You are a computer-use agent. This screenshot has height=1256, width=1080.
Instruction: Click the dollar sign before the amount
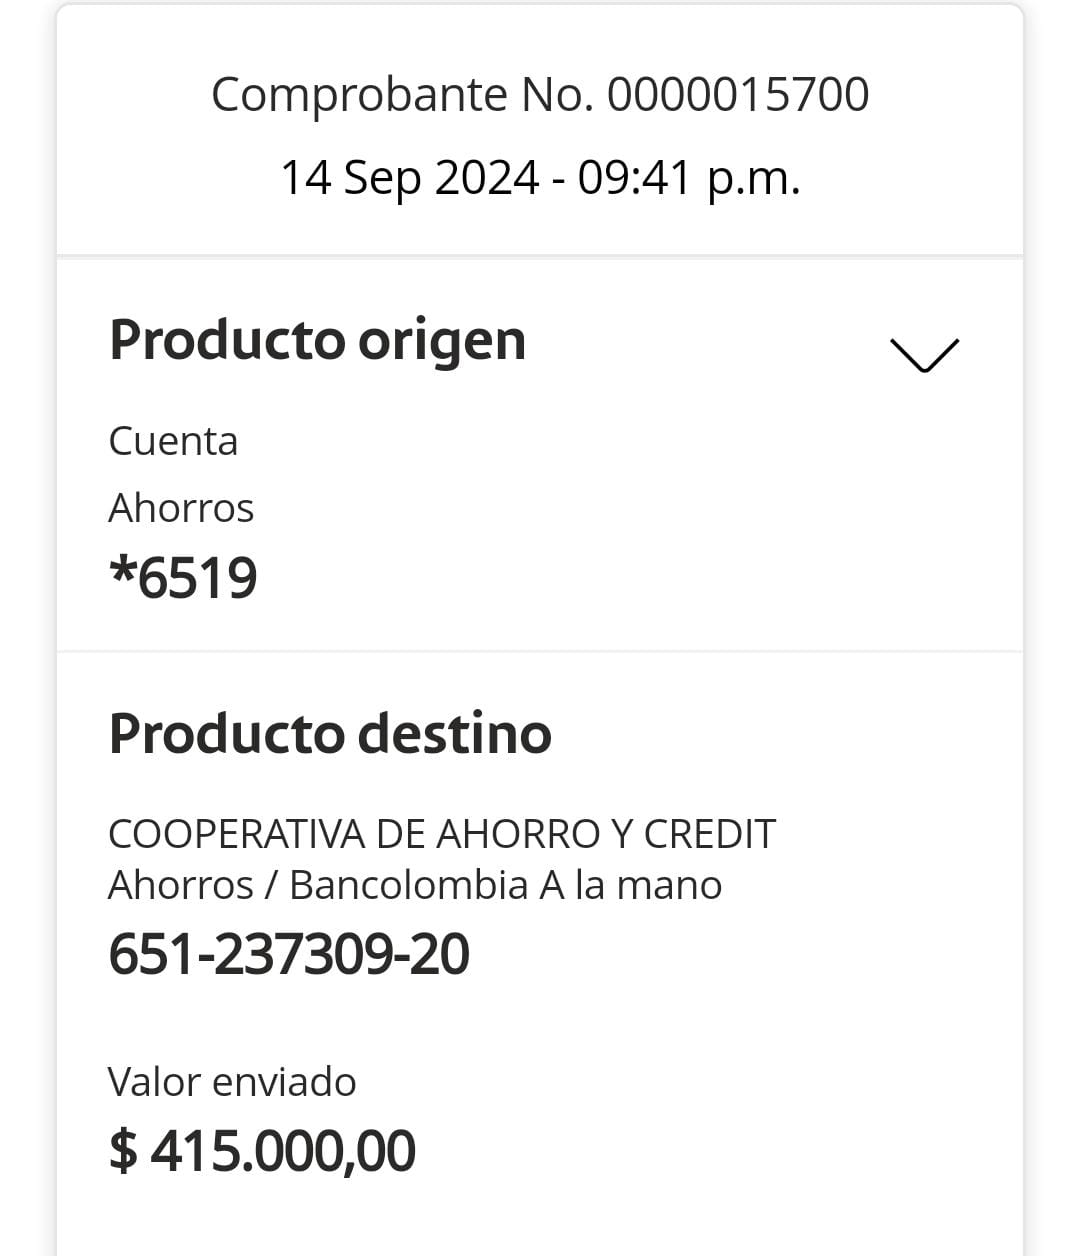coord(123,1150)
